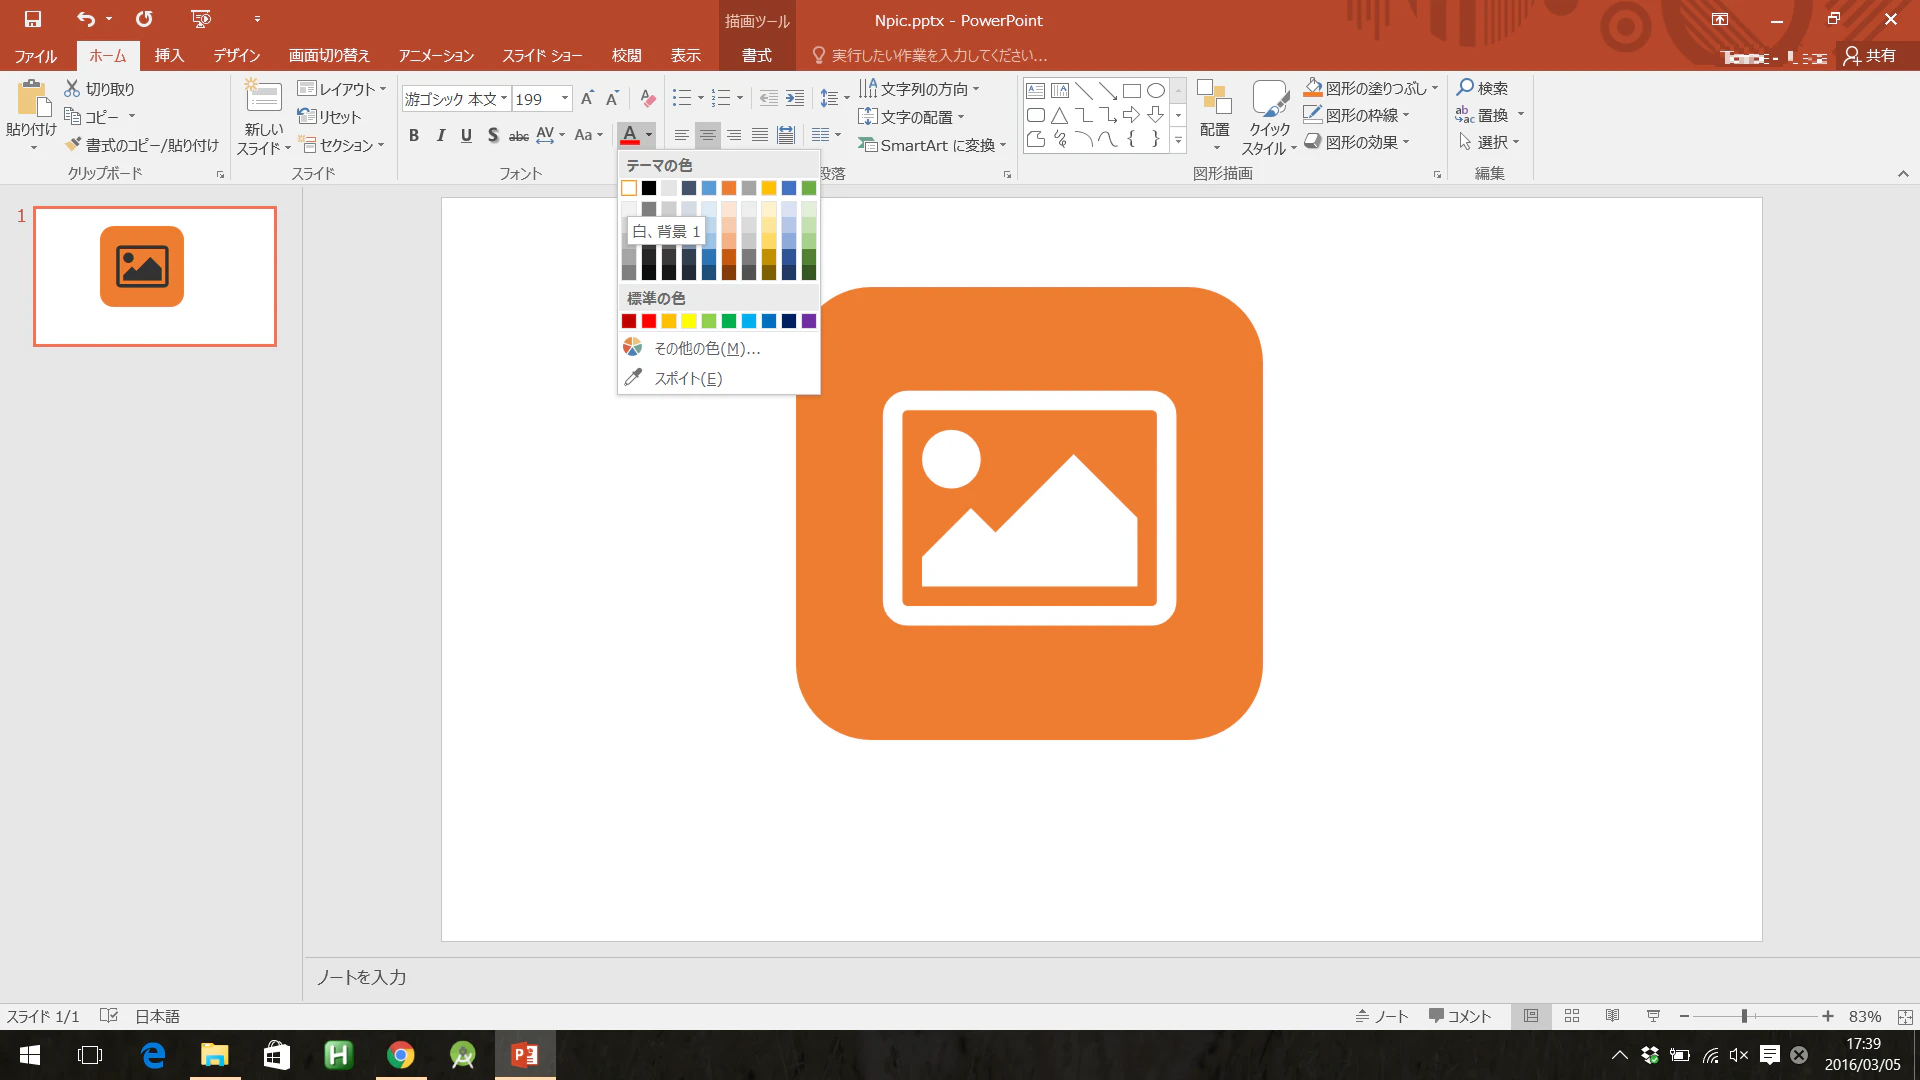Switch to the Design (デザイン) tab
The image size is (1920, 1080).
tap(237, 56)
